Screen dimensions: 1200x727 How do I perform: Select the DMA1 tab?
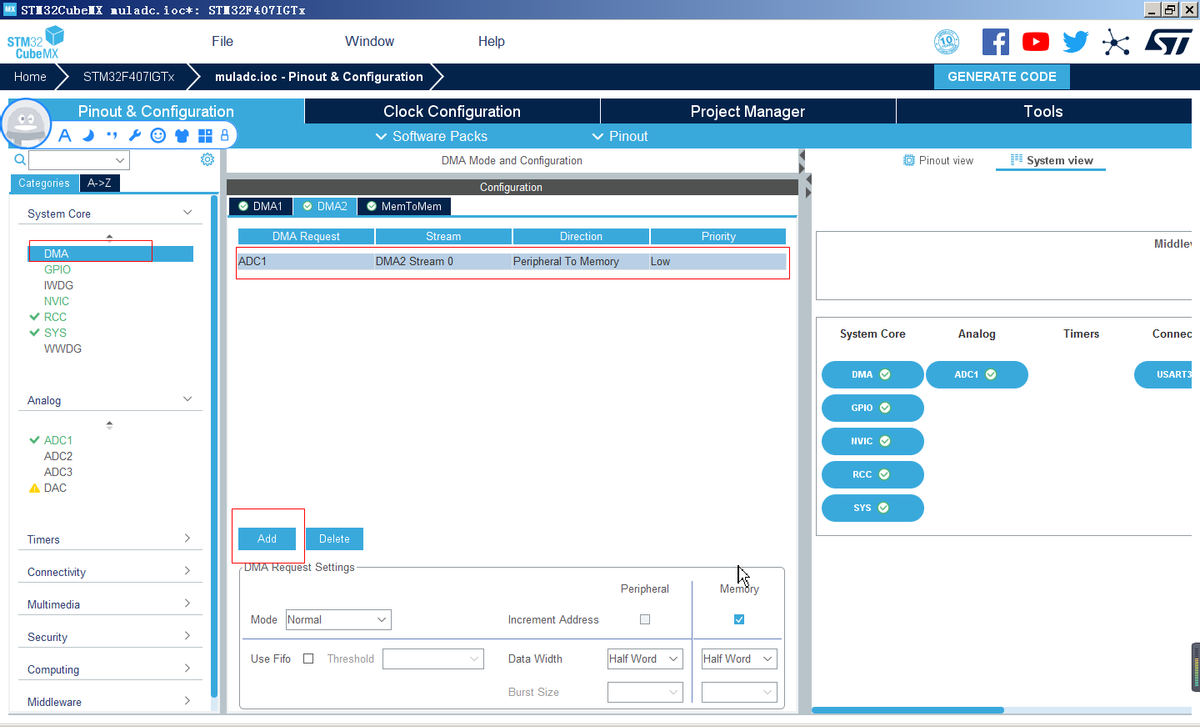[x=260, y=206]
